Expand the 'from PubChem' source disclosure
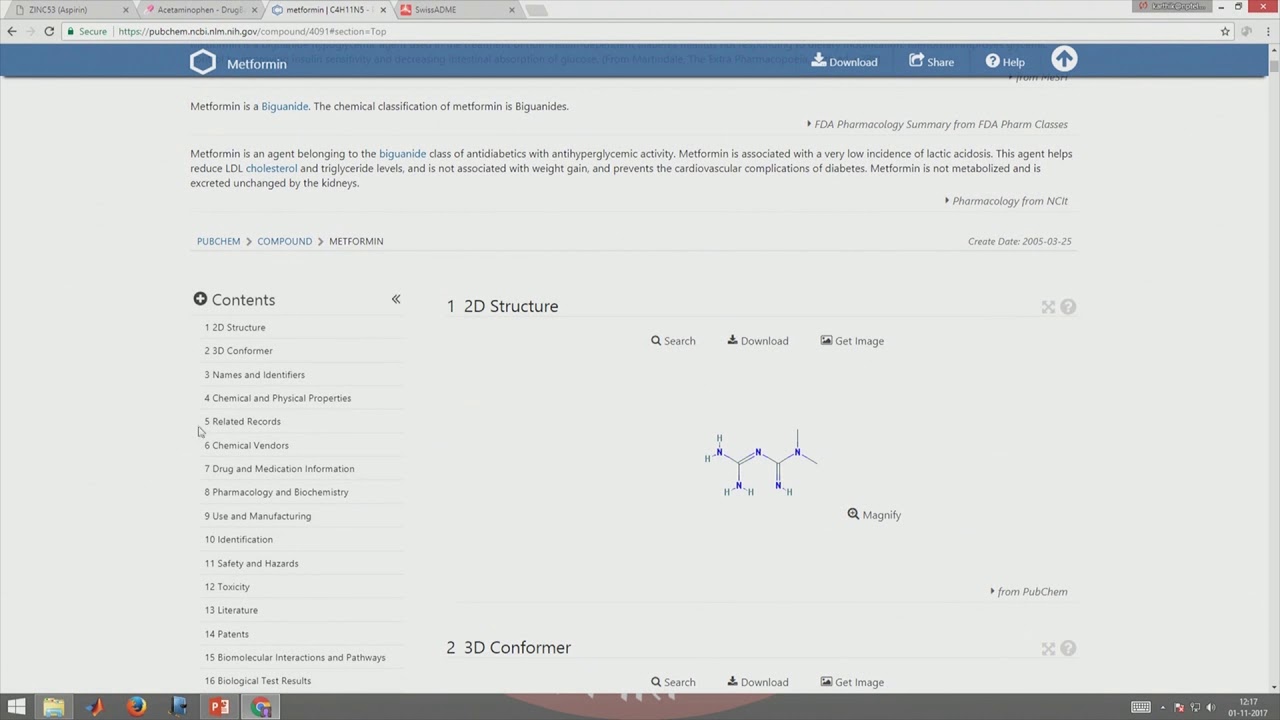The height and width of the screenshot is (720, 1280). click(1029, 592)
